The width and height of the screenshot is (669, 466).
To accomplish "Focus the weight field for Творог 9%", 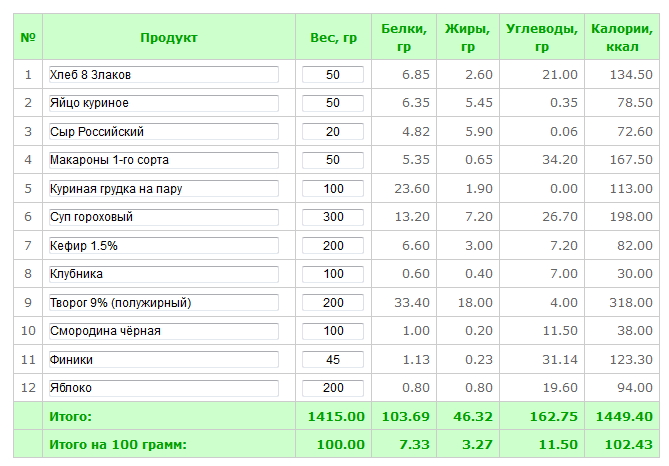I will [333, 303].
